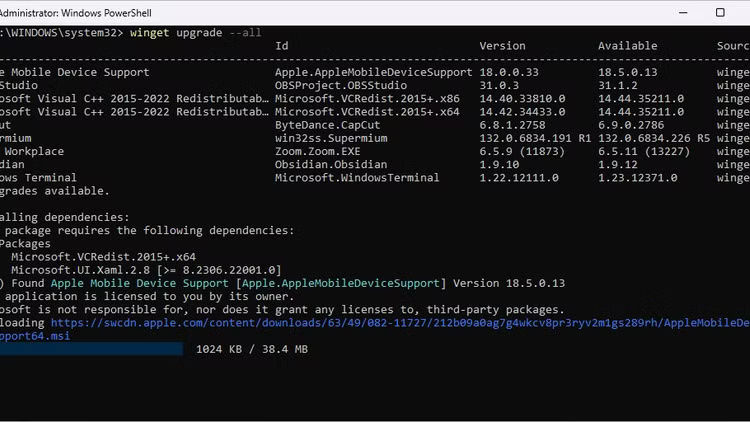Click the 'Version' column header
This screenshot has height=422, width=750.
[502, 46]
